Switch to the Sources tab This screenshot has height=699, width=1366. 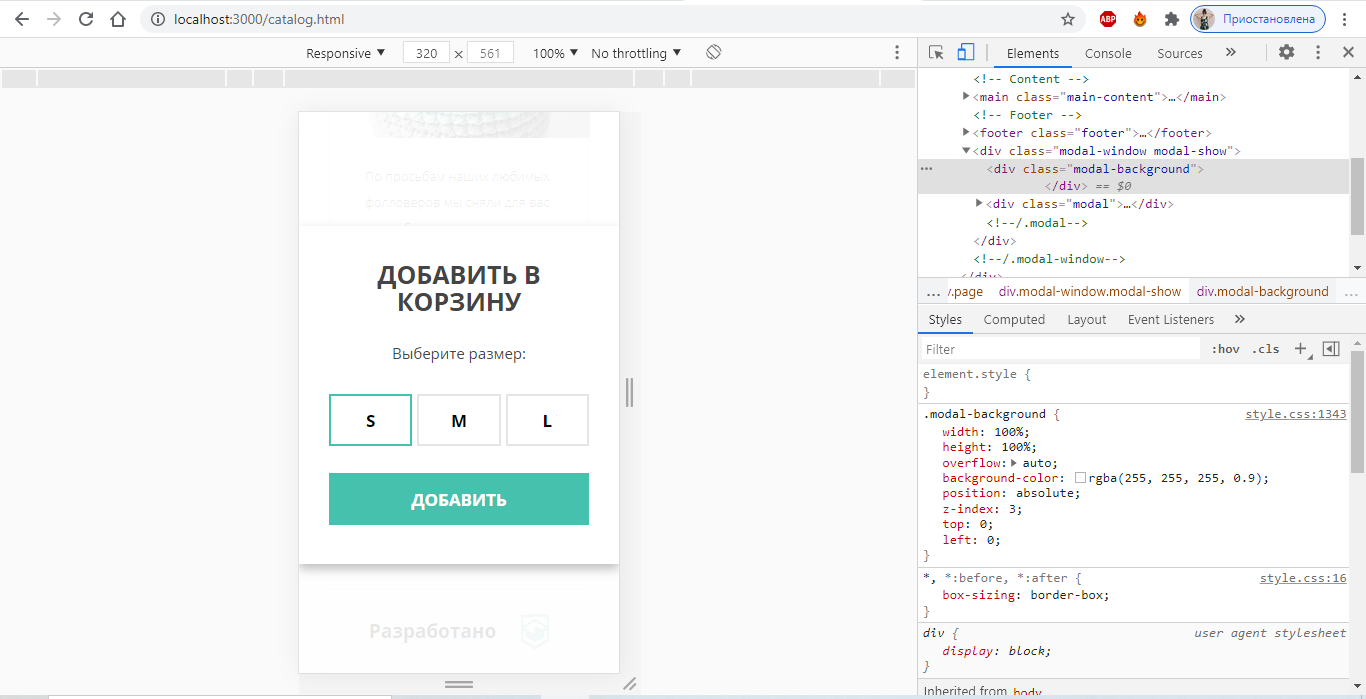pyautogui.click(x=1180, y=53)
